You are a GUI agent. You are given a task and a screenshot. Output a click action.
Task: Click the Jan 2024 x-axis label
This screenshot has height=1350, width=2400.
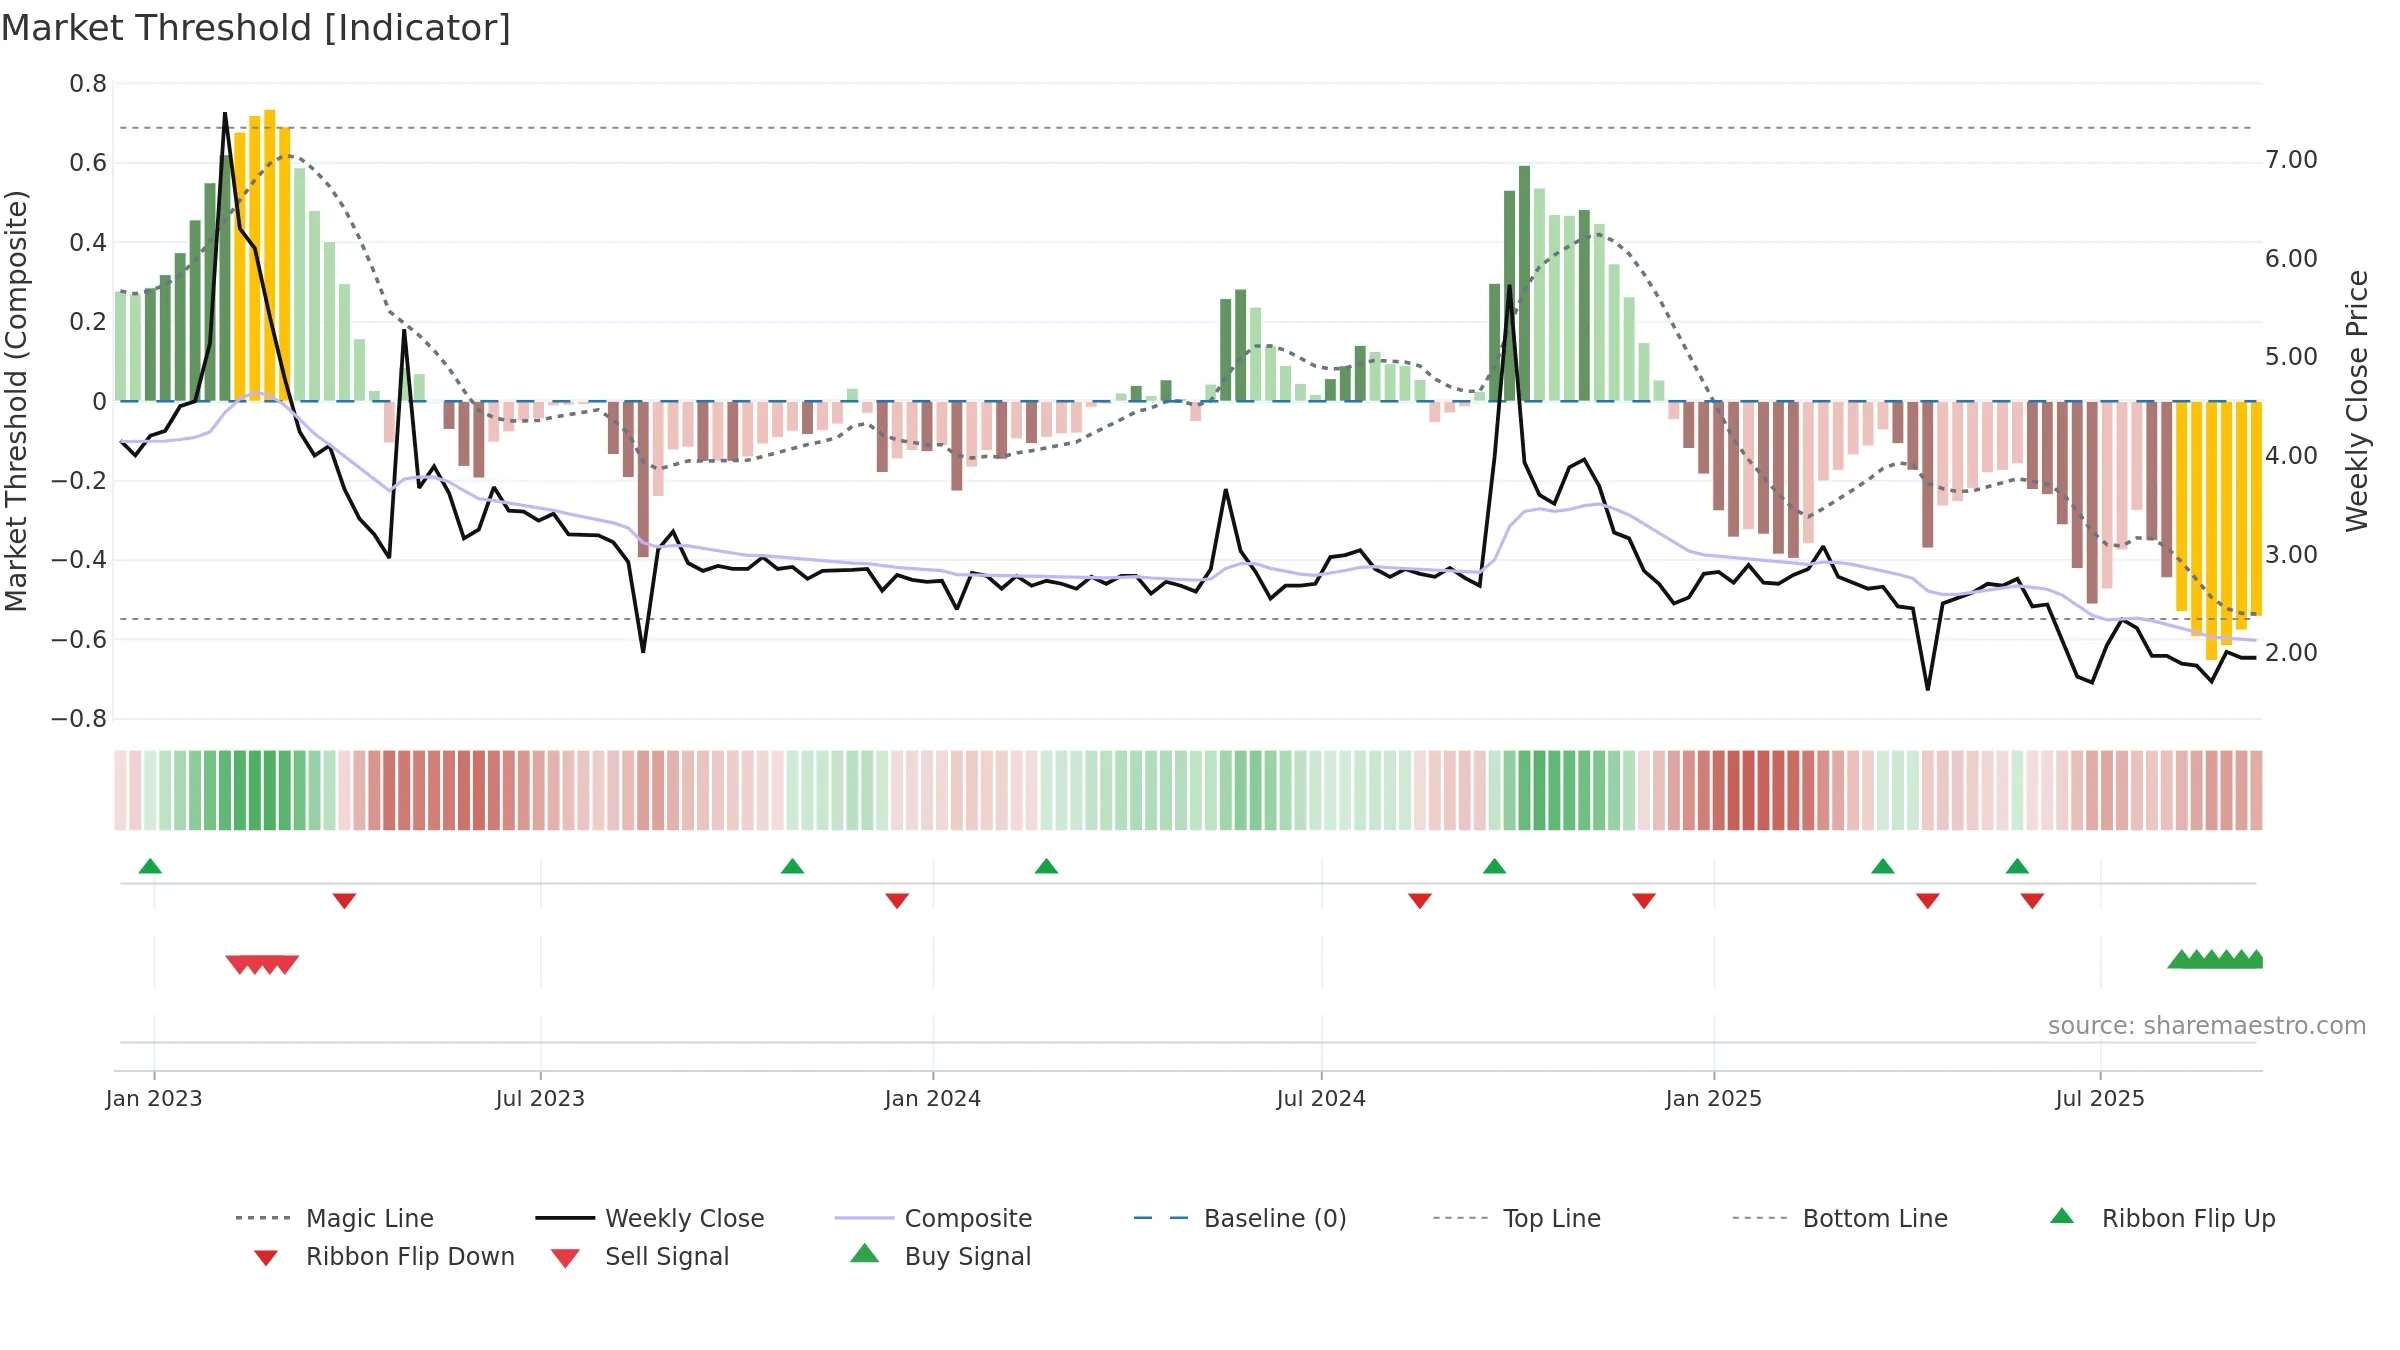(x=933, y=1098)
